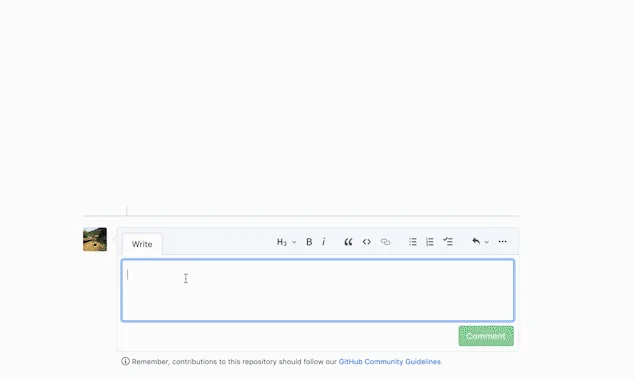Open the user avatar thumbnail
This screenshot has width=635, height=380.
pyautogui.click(x=95, y=239)
